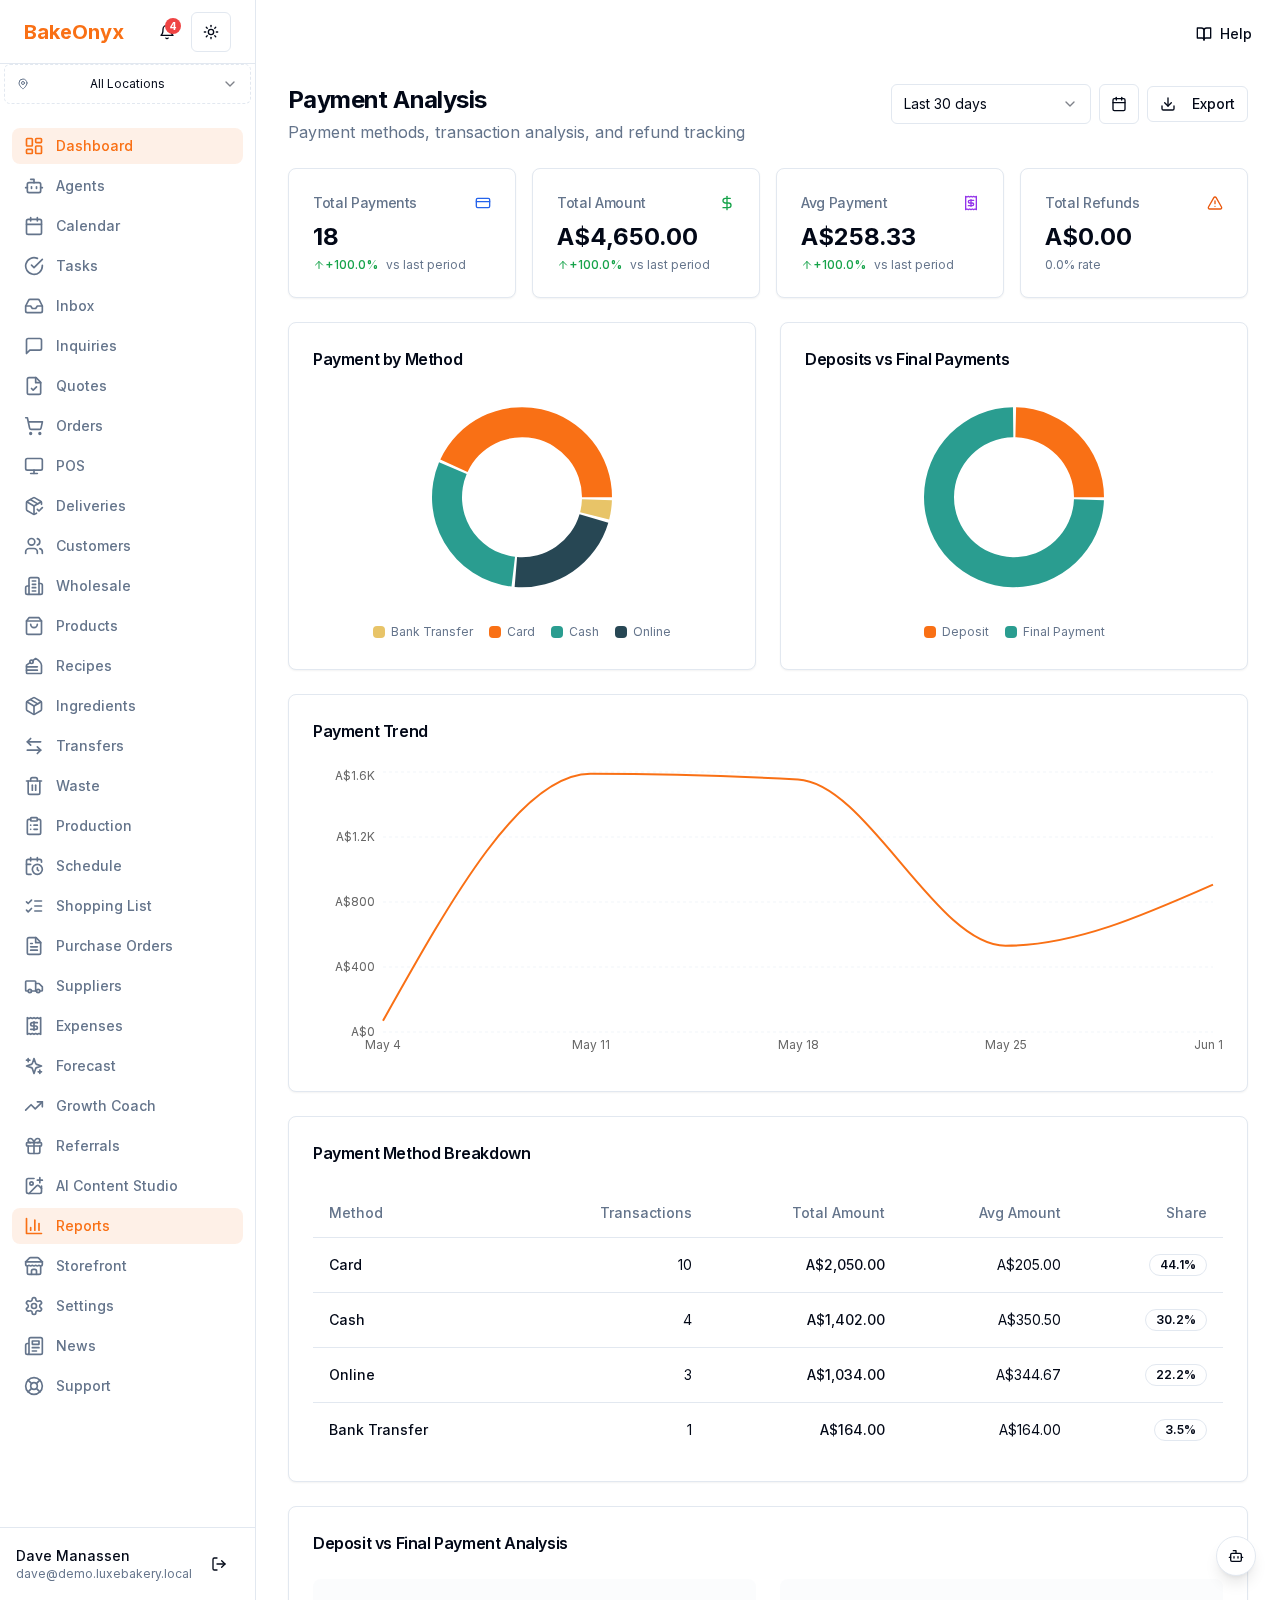Click the Dashboard sidebar icon
This screenshot has width=1280, height=1600.
[34, 146]
